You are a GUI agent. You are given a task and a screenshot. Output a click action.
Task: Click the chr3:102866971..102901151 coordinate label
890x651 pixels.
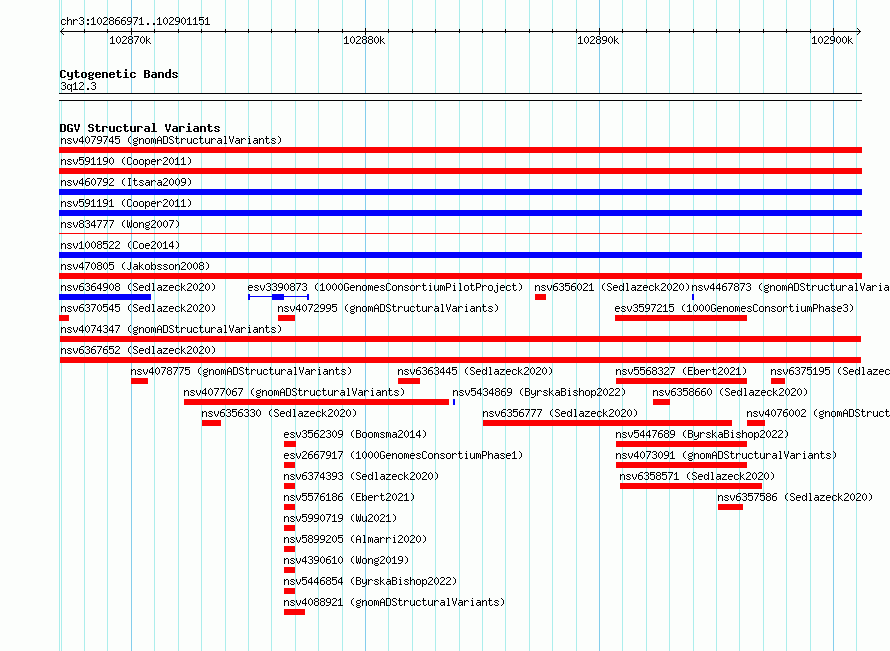pos(135,22)
